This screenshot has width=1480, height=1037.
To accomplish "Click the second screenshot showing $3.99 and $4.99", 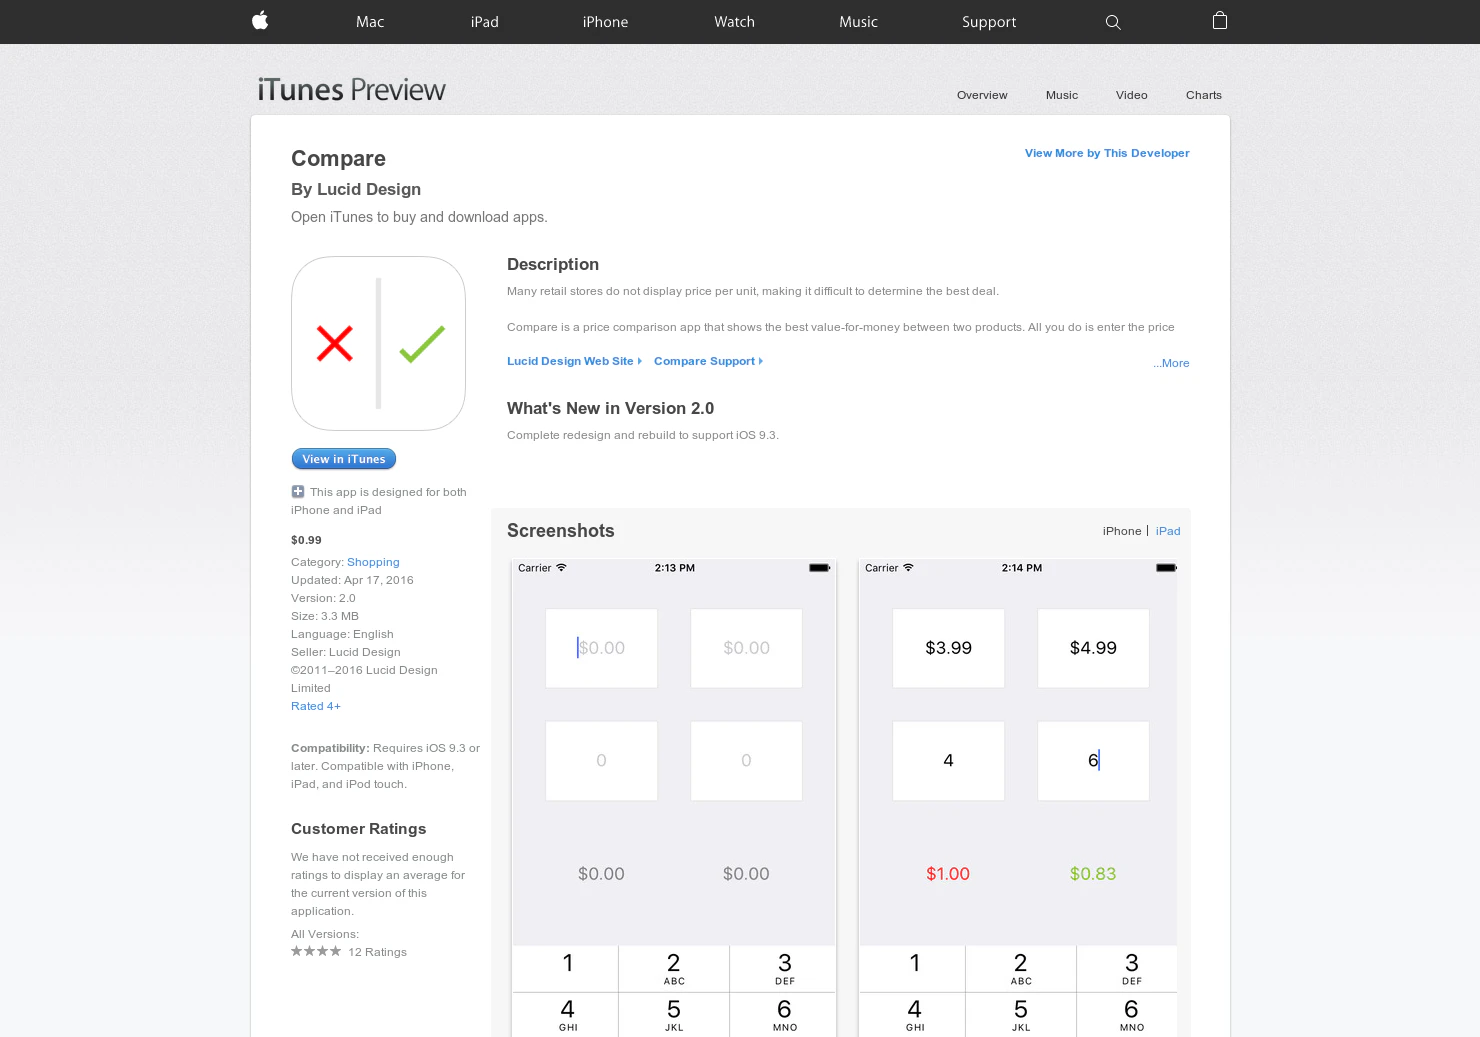I will pos(1018,798).
